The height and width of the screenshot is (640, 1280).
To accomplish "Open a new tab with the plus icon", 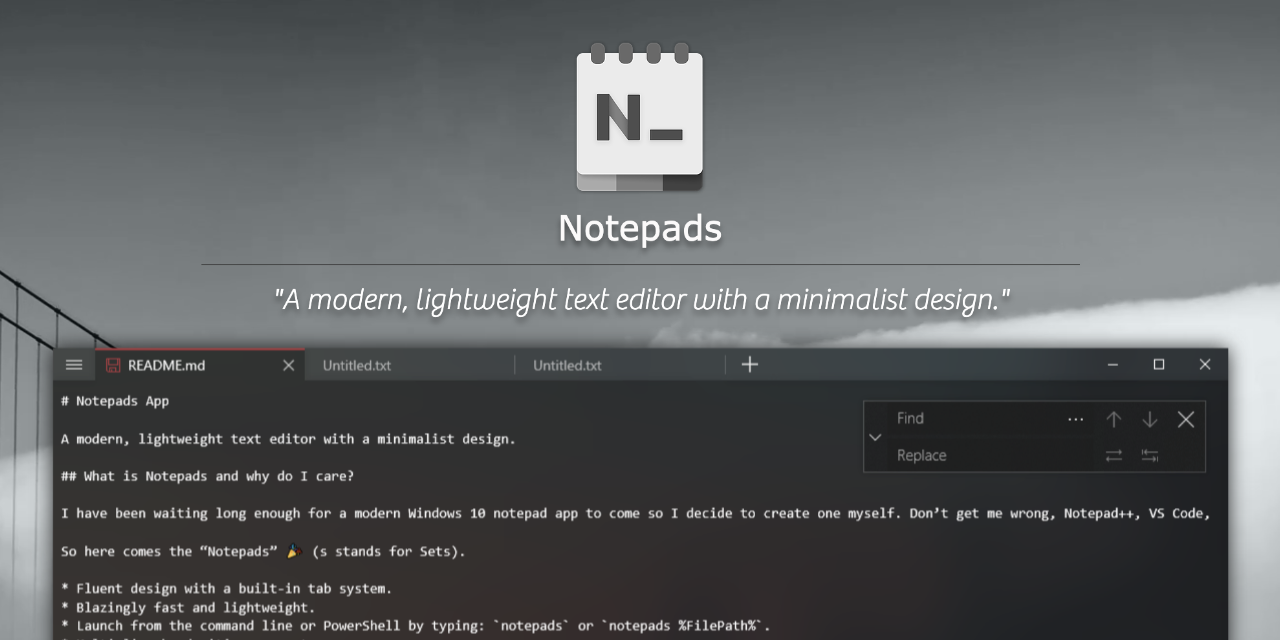I will (749, 365).
